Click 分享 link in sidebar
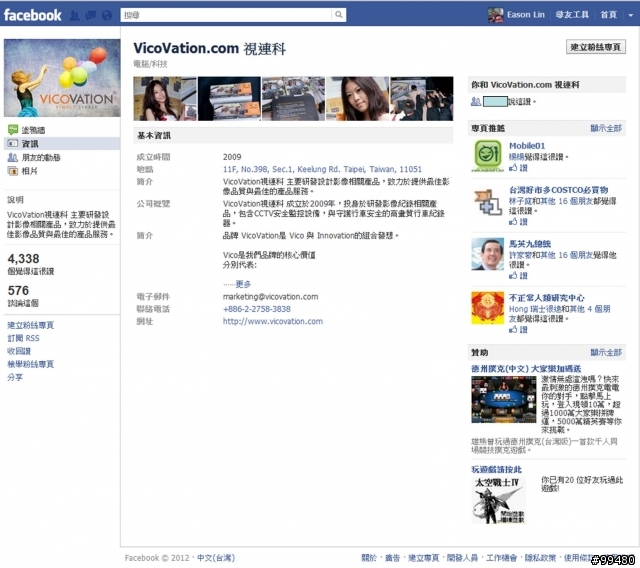Image resolution: width=640 pixels, height=568 pixels. (15, 377)
